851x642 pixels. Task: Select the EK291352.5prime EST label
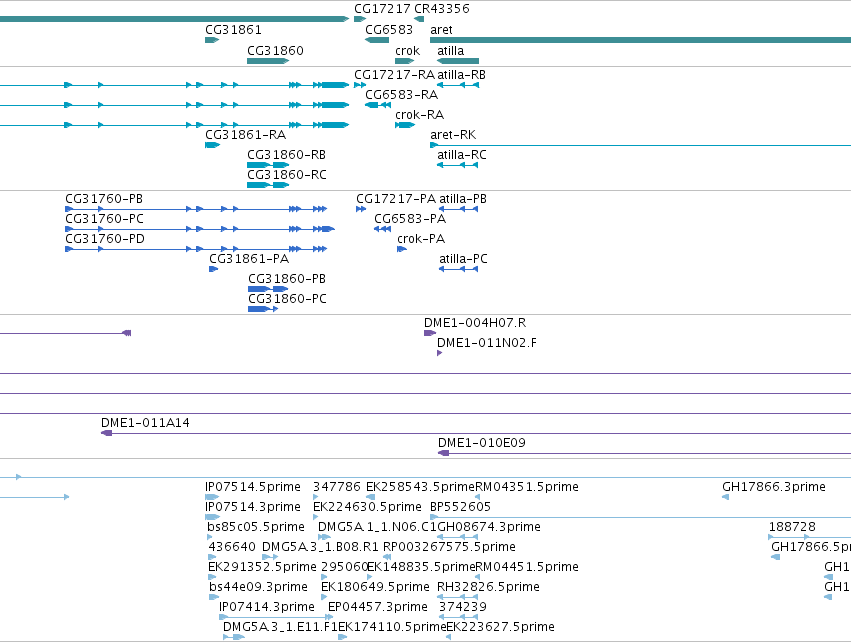262,567
